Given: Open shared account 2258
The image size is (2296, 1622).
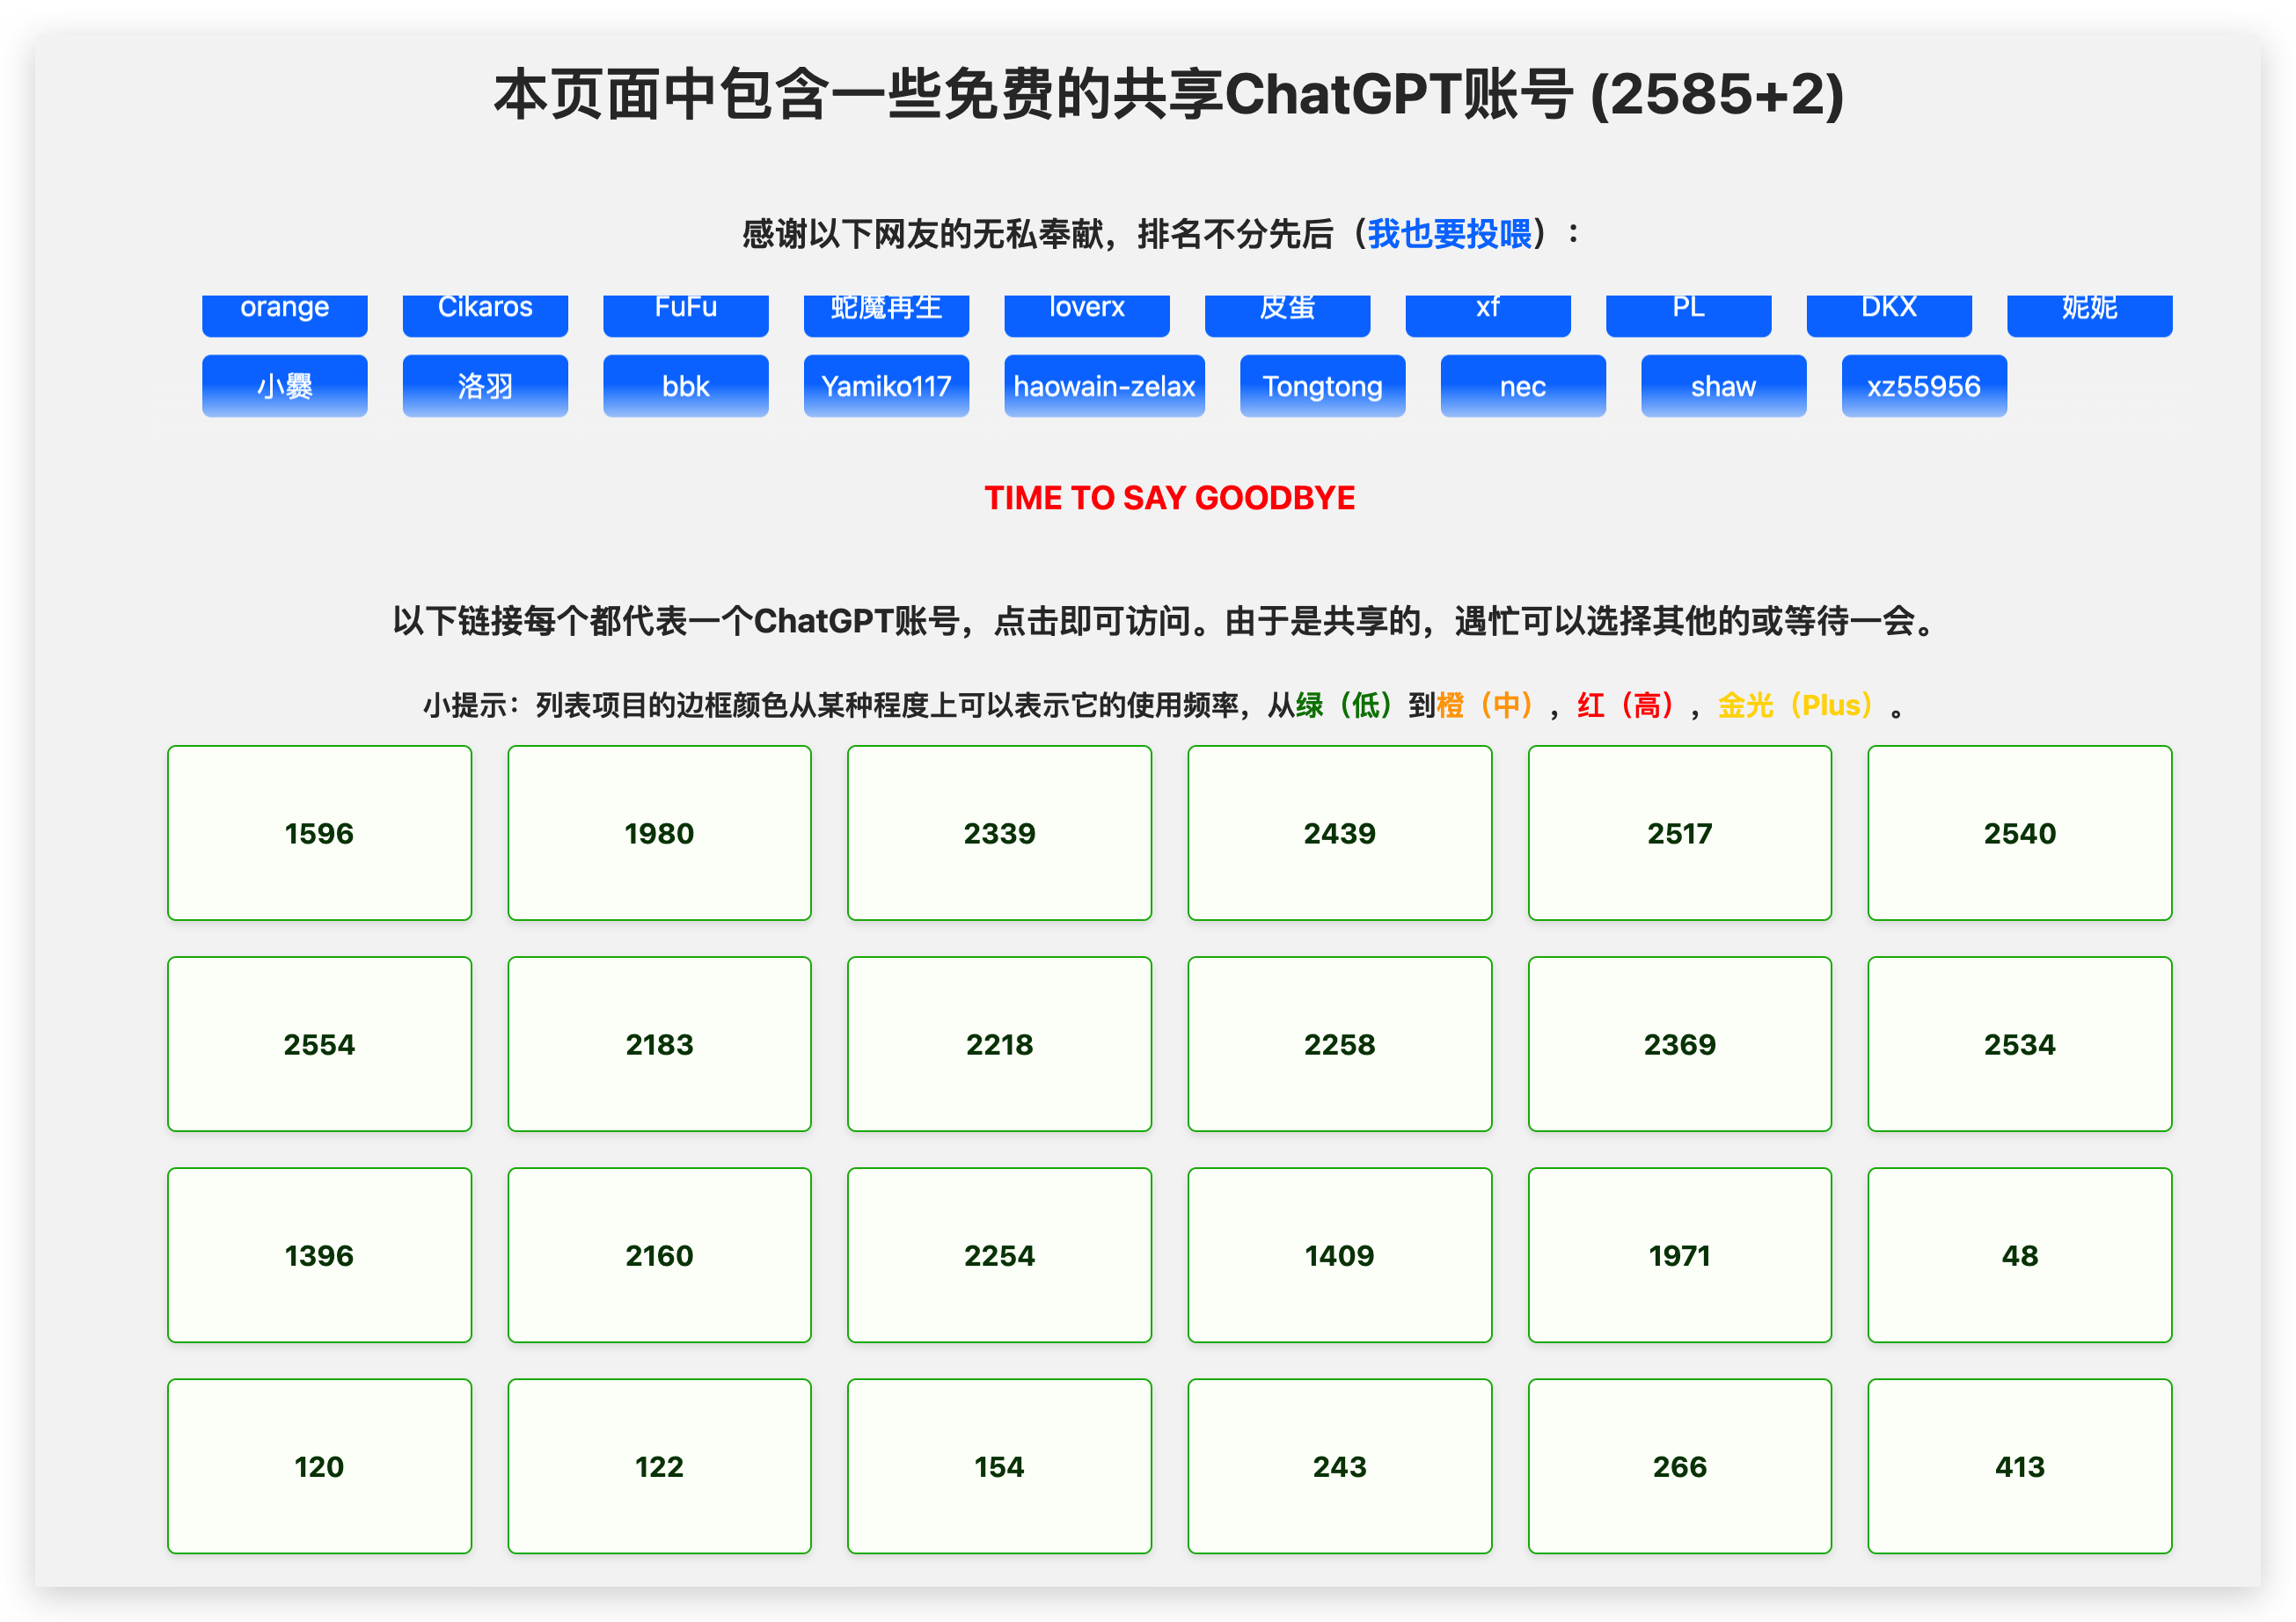Looking at the screenshot, I should 1339,1044.
